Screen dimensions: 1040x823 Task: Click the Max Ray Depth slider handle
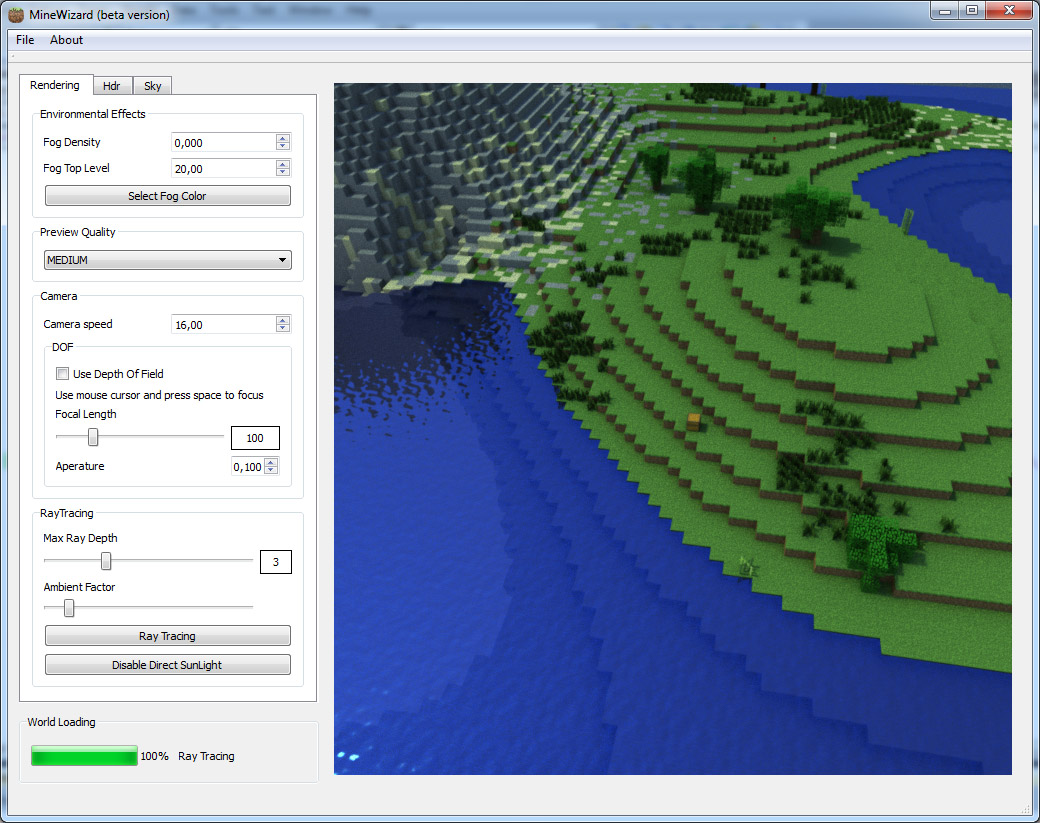point(106,561)
